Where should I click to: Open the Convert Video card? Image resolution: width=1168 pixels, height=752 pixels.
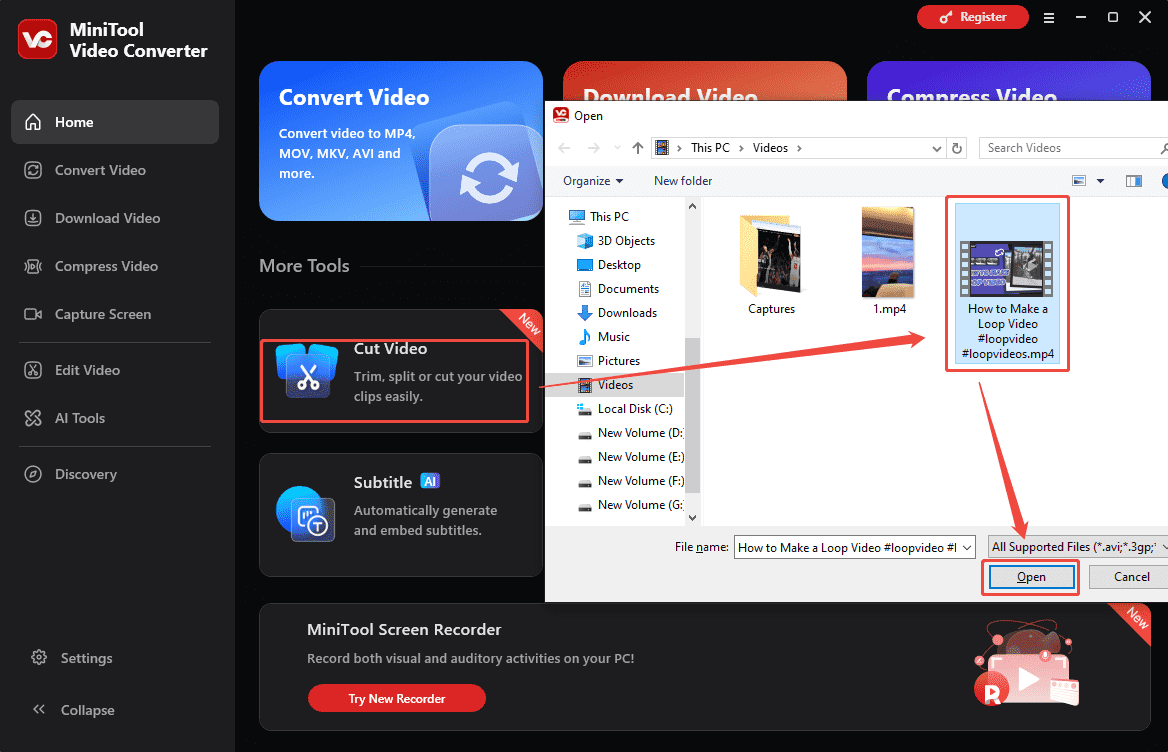click(x=401, y=141)
